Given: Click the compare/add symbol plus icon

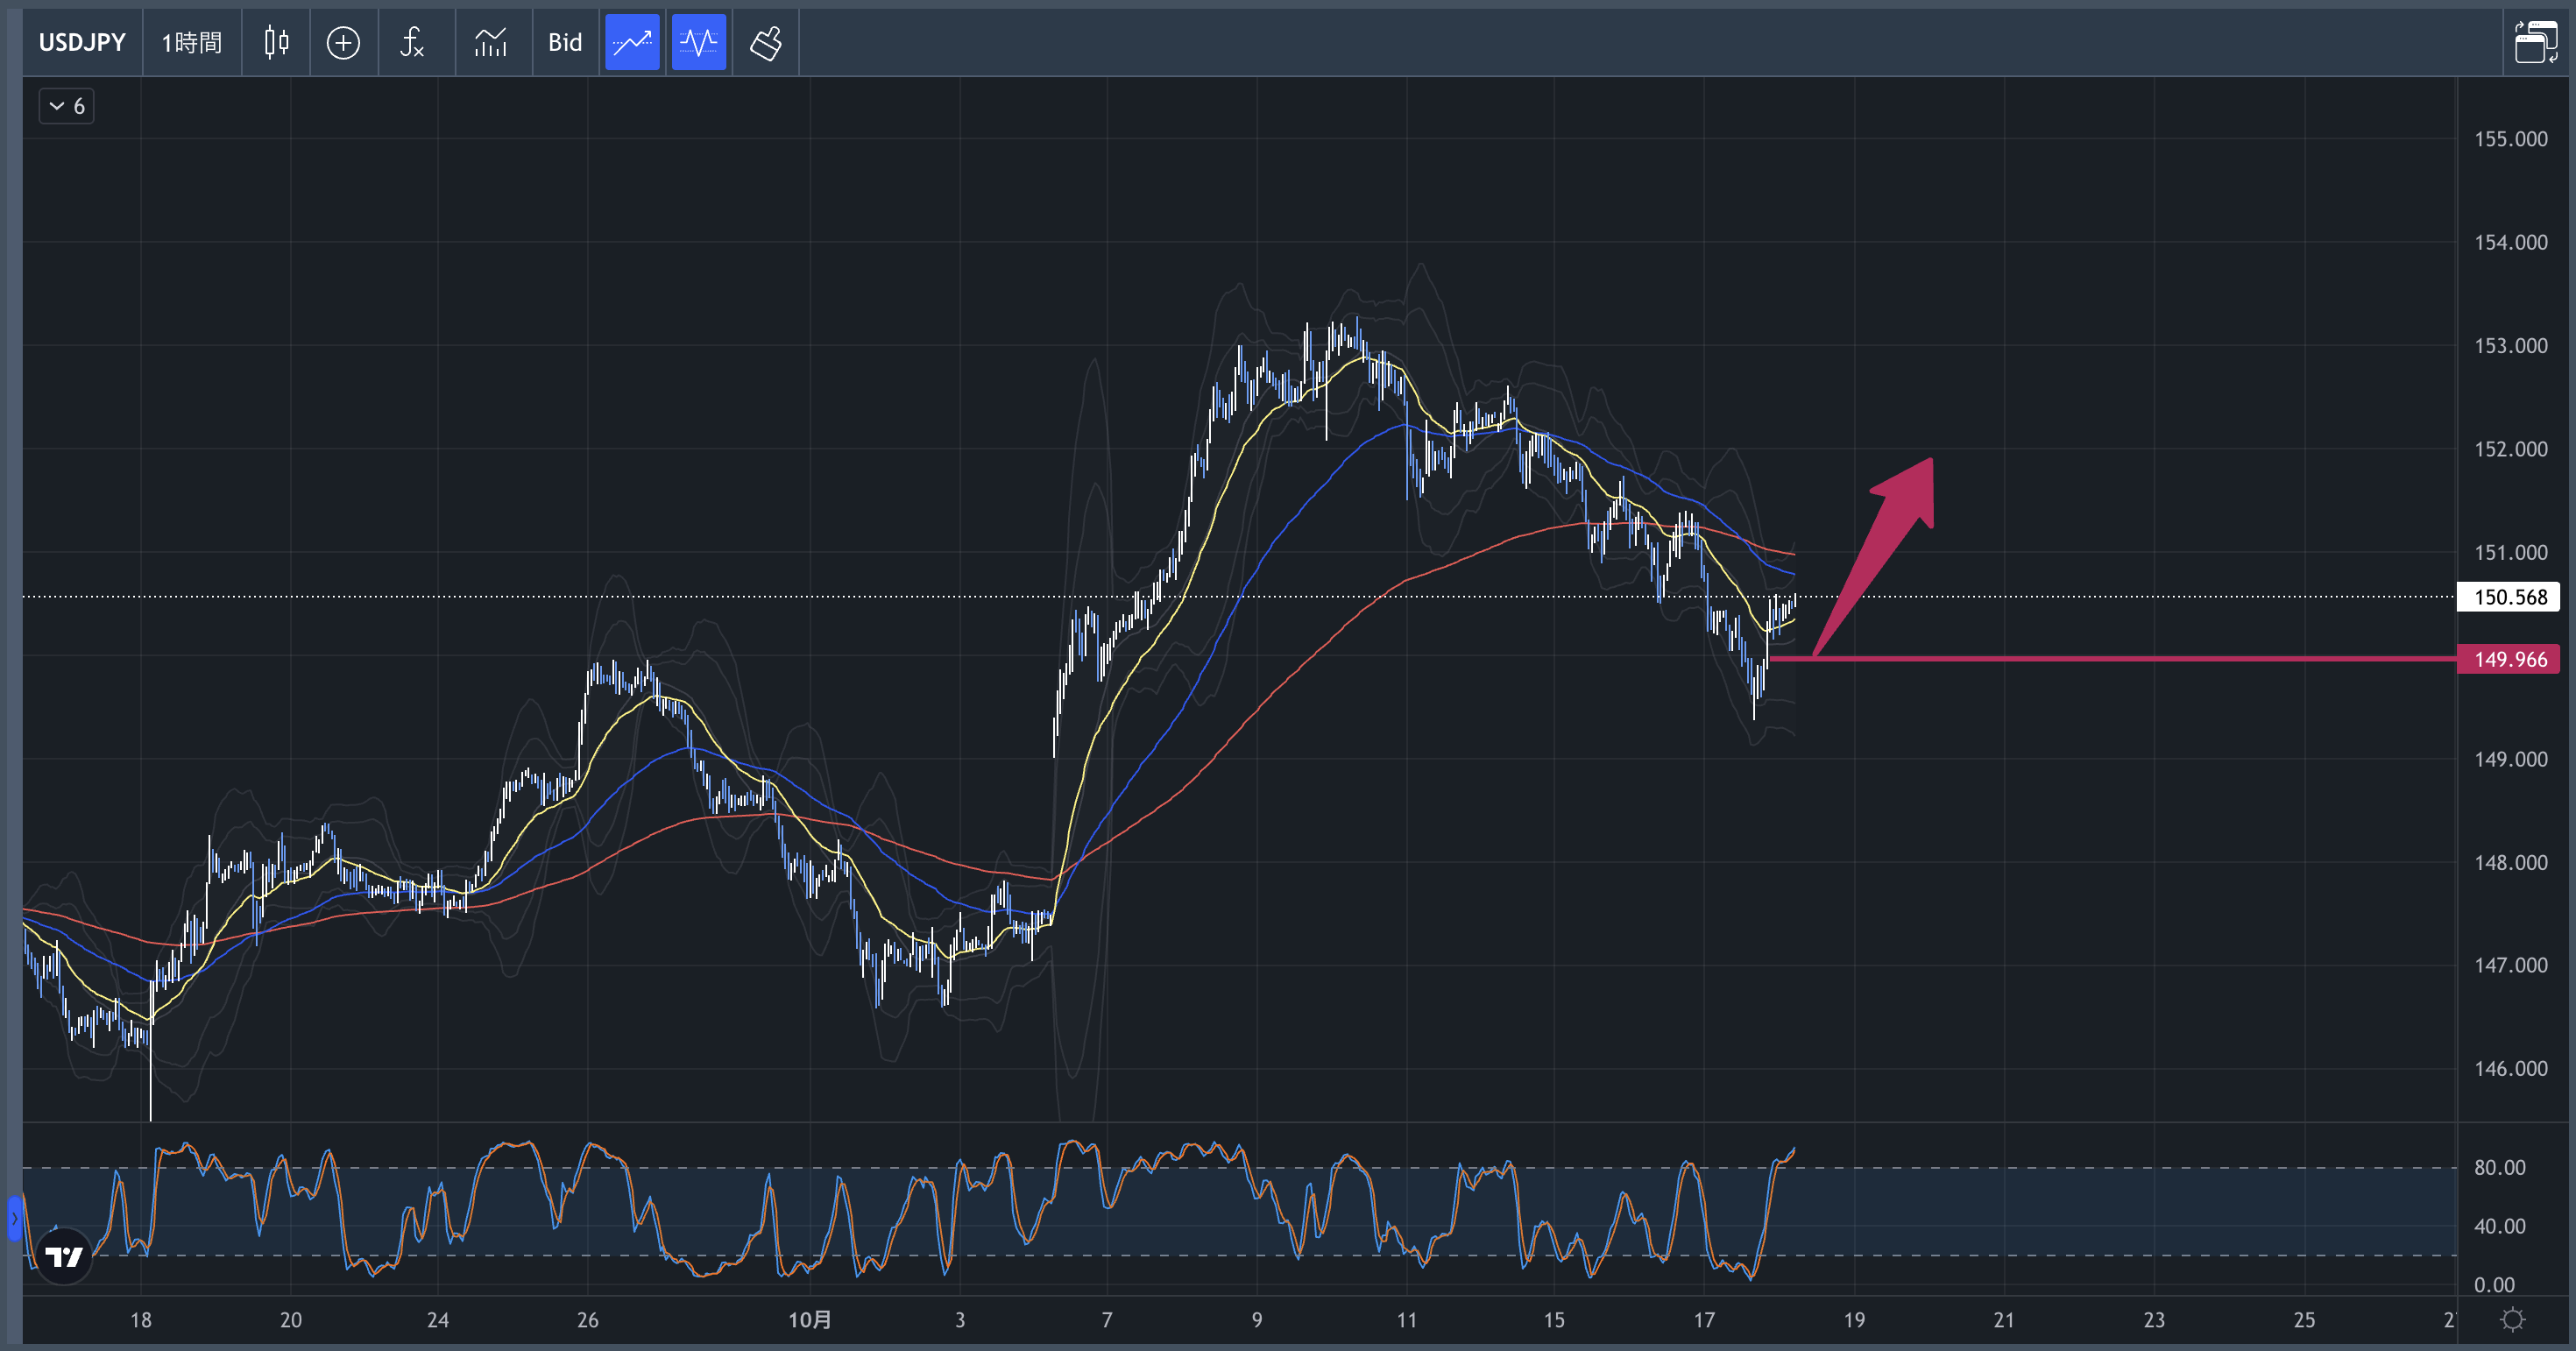Looking at the screenshot, I should [343, 42].
